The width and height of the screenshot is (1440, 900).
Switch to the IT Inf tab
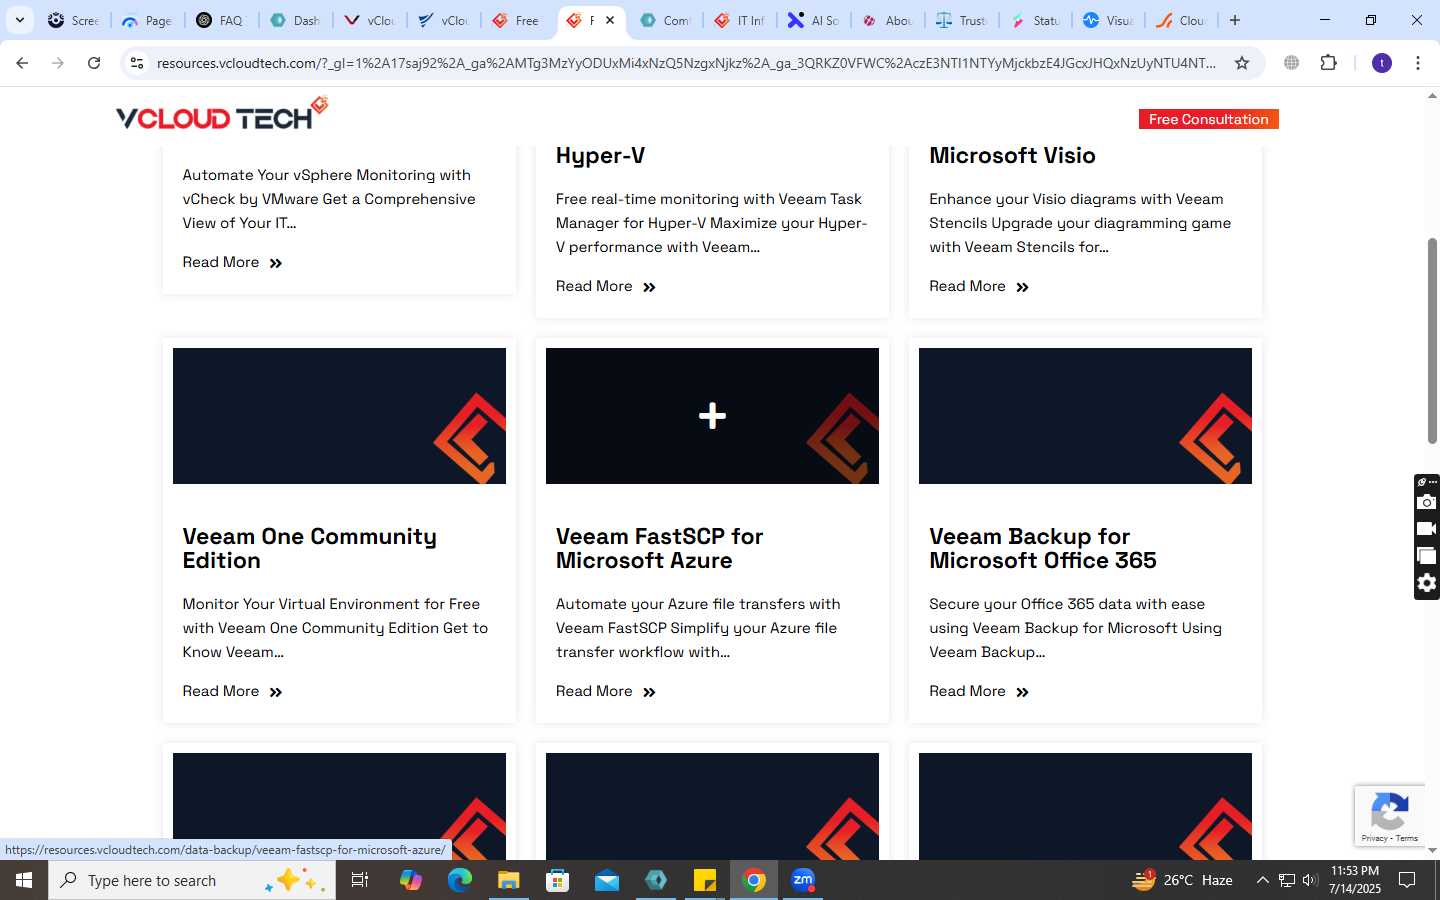point(740,20)
